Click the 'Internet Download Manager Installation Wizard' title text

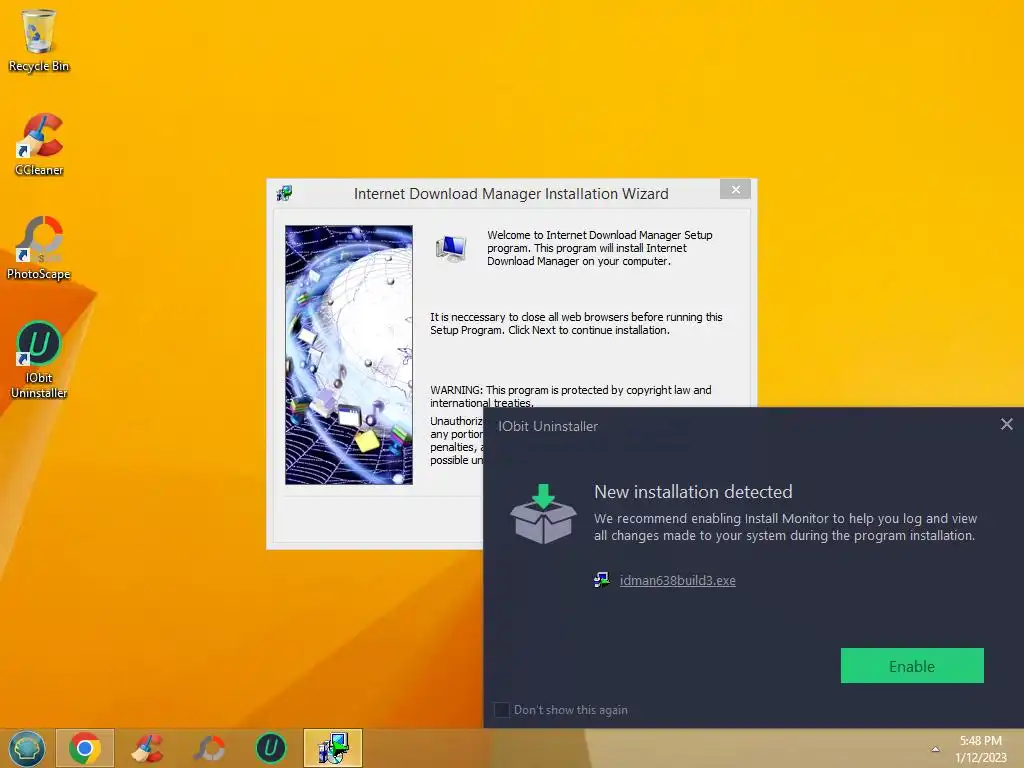pyautogui.click(x=511, y=194)
